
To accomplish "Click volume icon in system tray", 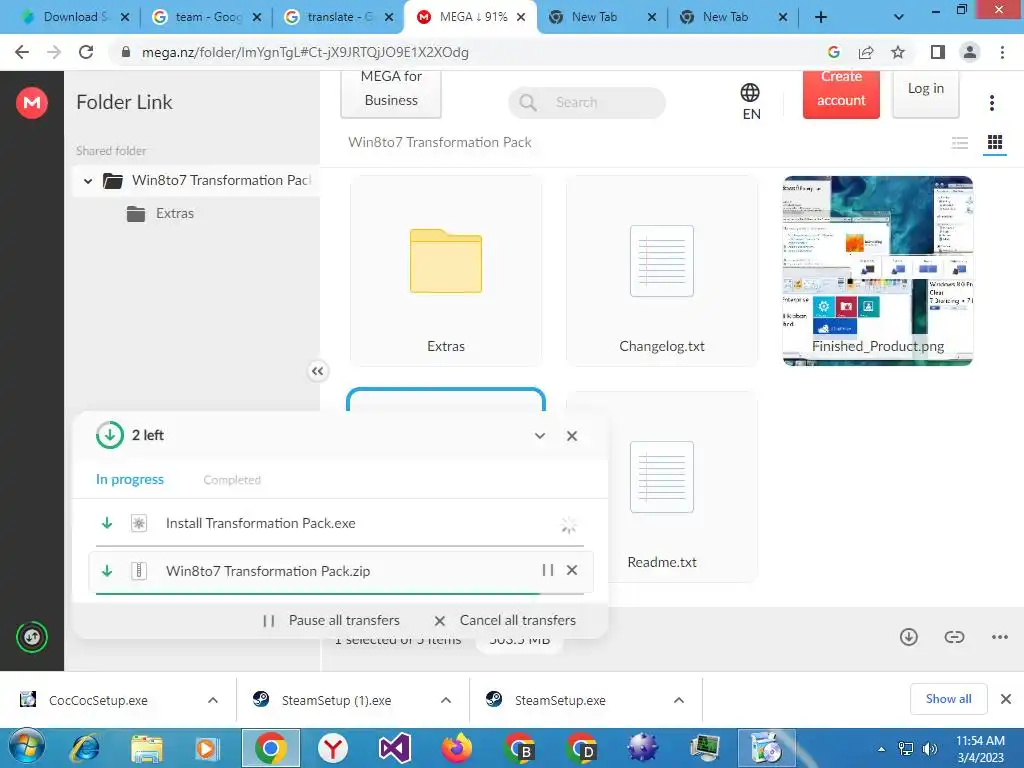I will pos(929,749).
